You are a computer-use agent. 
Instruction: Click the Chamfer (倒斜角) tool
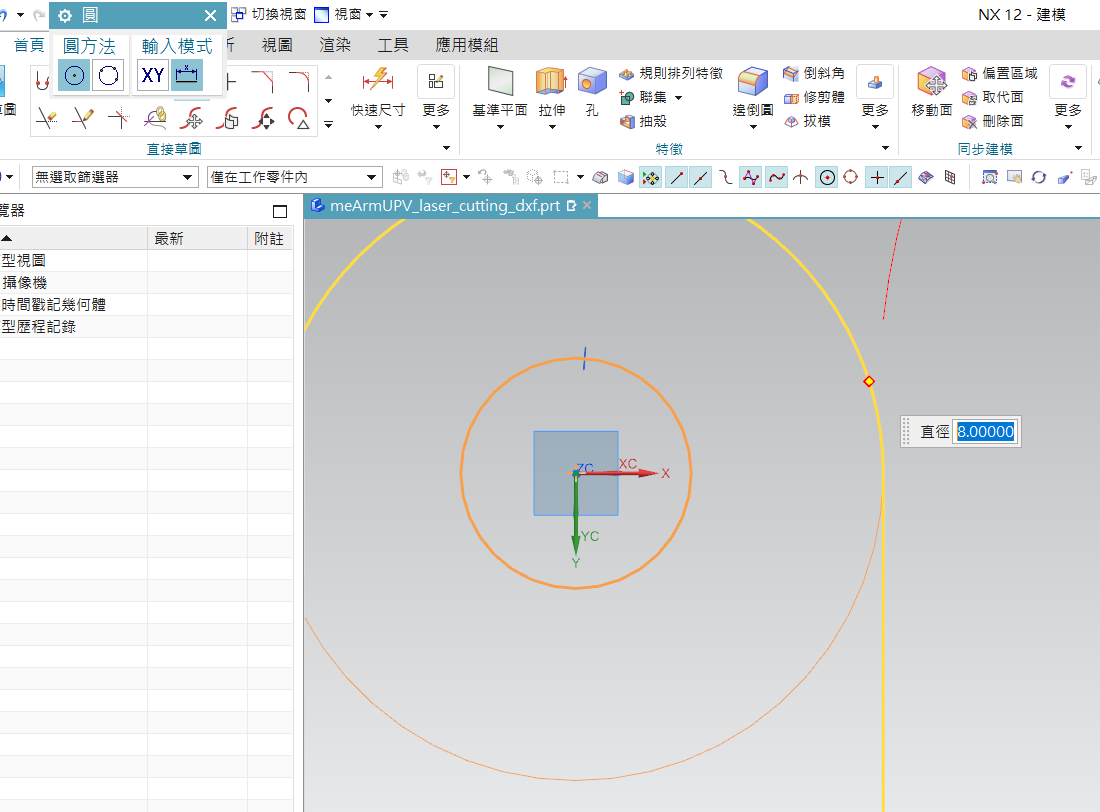[x=814, y=73]
